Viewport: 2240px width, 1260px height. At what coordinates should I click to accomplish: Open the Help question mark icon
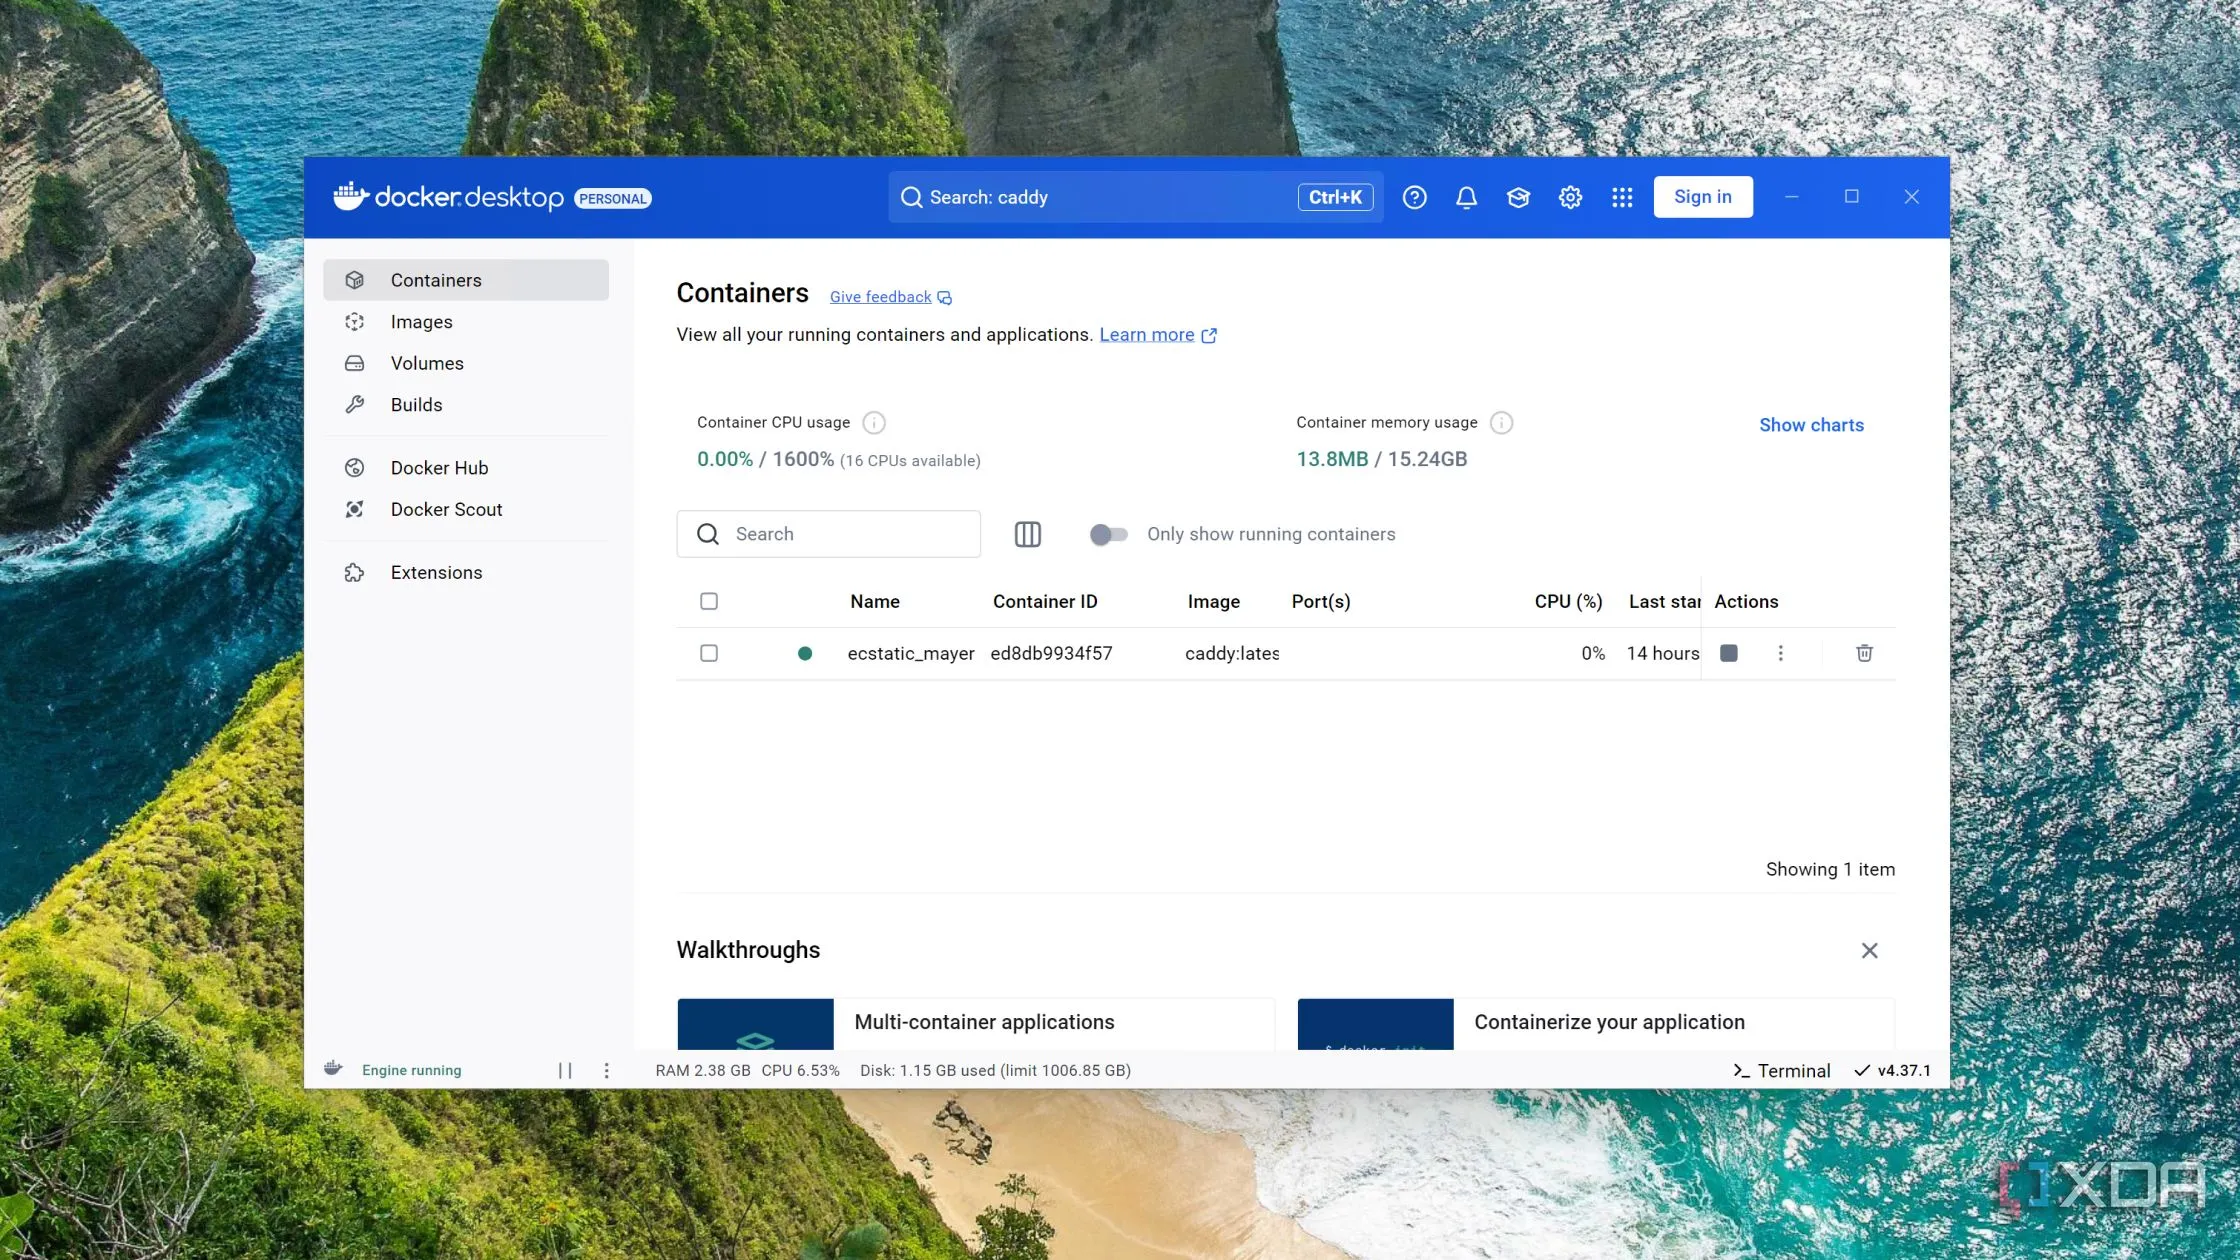[1414, 197]
